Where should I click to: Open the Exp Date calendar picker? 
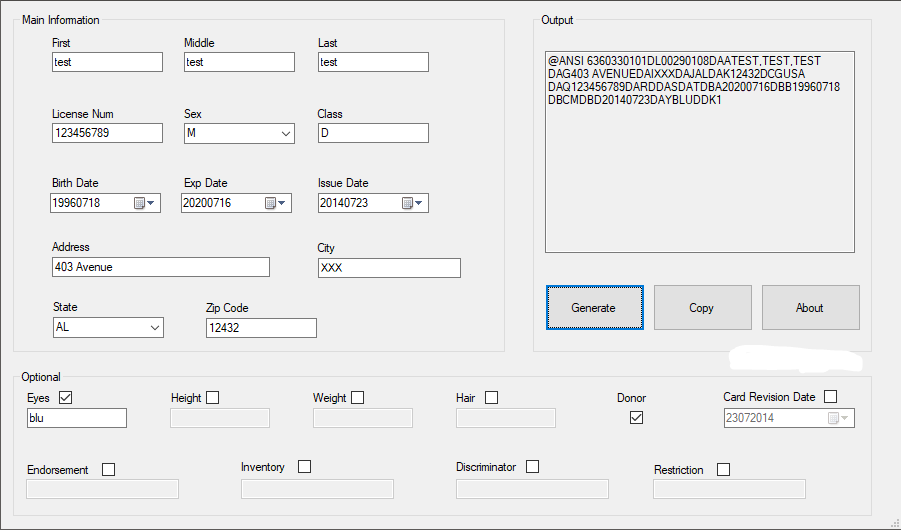(276, 203)
